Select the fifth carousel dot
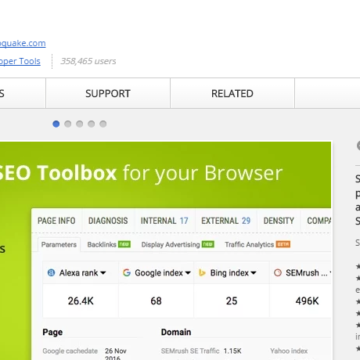The image size is (360, 360). pos(103,124)
